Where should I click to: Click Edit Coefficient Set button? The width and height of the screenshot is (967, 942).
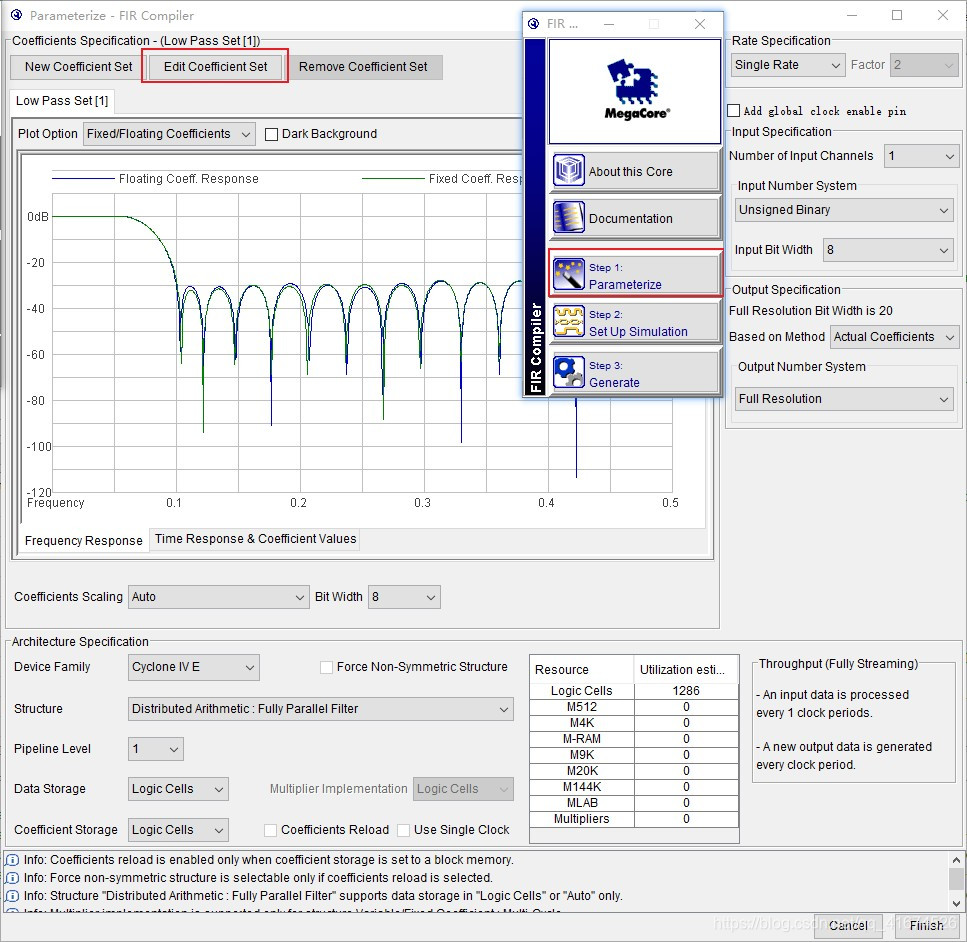(x=215, y=67)
